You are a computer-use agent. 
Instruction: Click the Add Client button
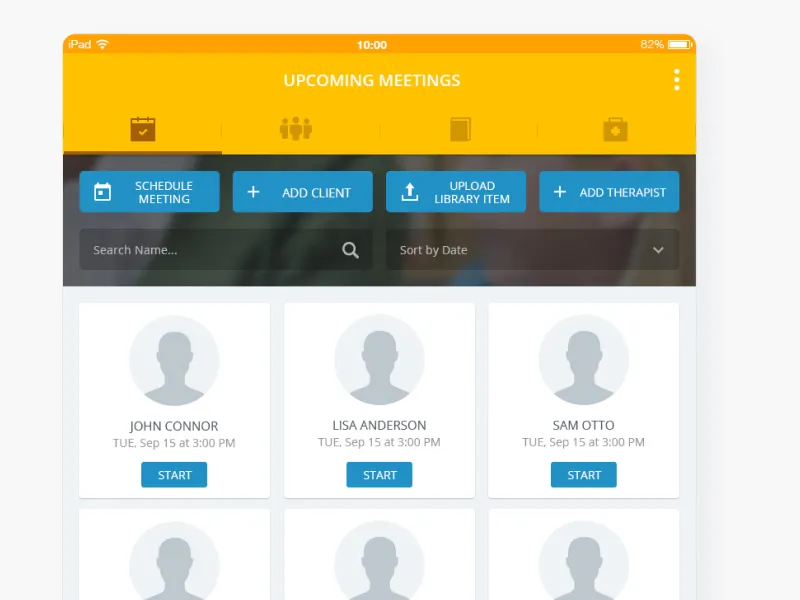(303, 192)
